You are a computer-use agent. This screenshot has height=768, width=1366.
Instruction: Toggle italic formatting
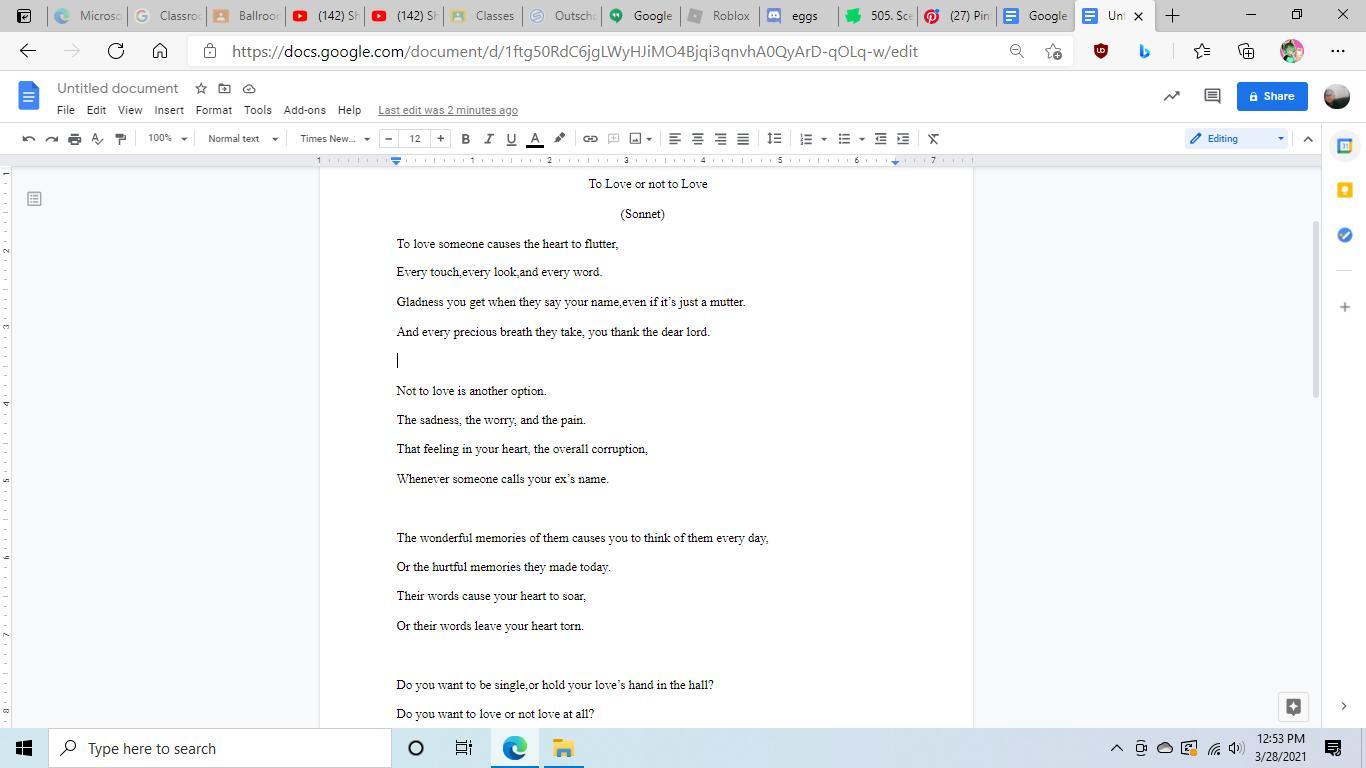tap(489, 139)
